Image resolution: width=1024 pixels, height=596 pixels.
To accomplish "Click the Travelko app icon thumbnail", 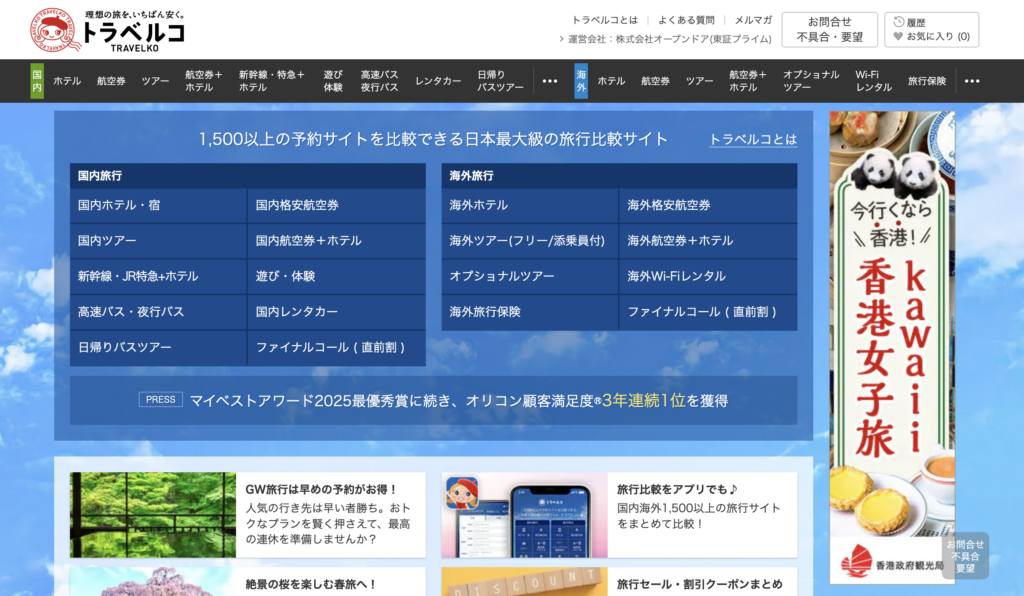I will [x=462, y=492].
